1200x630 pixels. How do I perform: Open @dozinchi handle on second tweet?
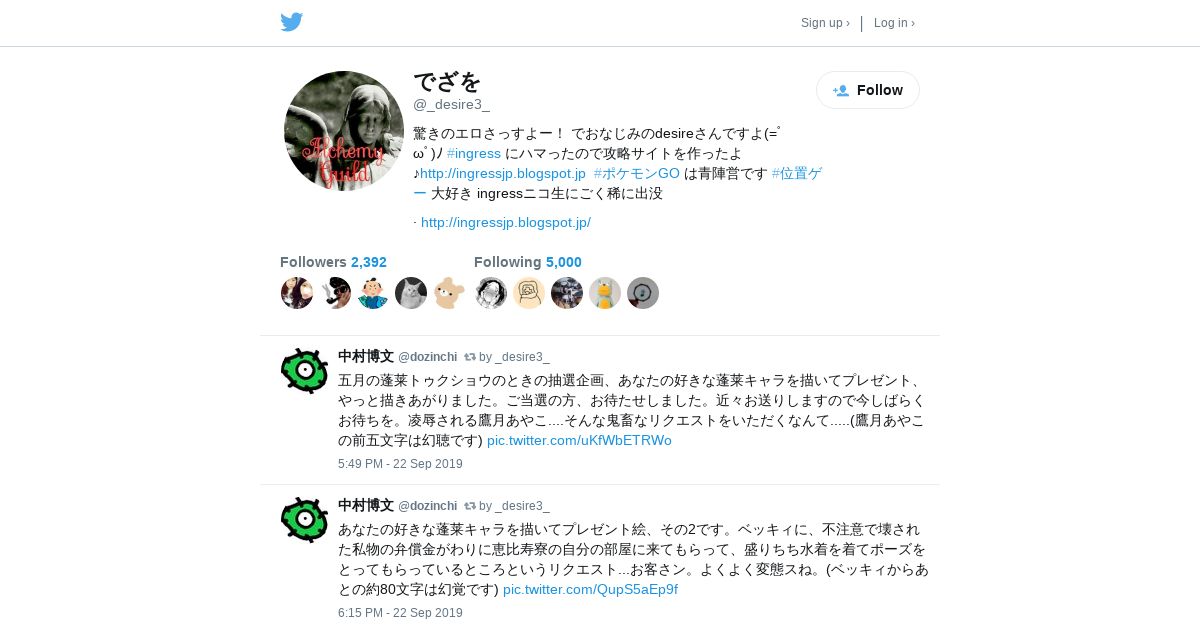point(428,506)
